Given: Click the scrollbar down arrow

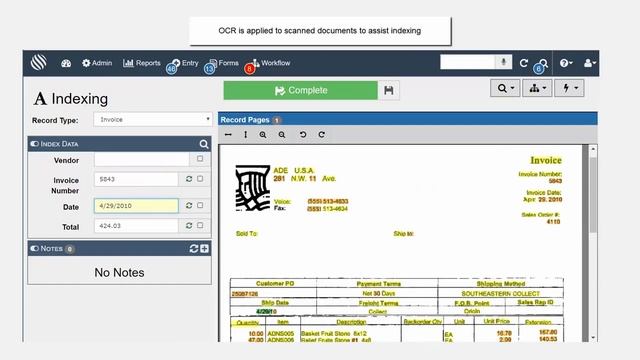Looking at the screenshot, I should 593,338.
